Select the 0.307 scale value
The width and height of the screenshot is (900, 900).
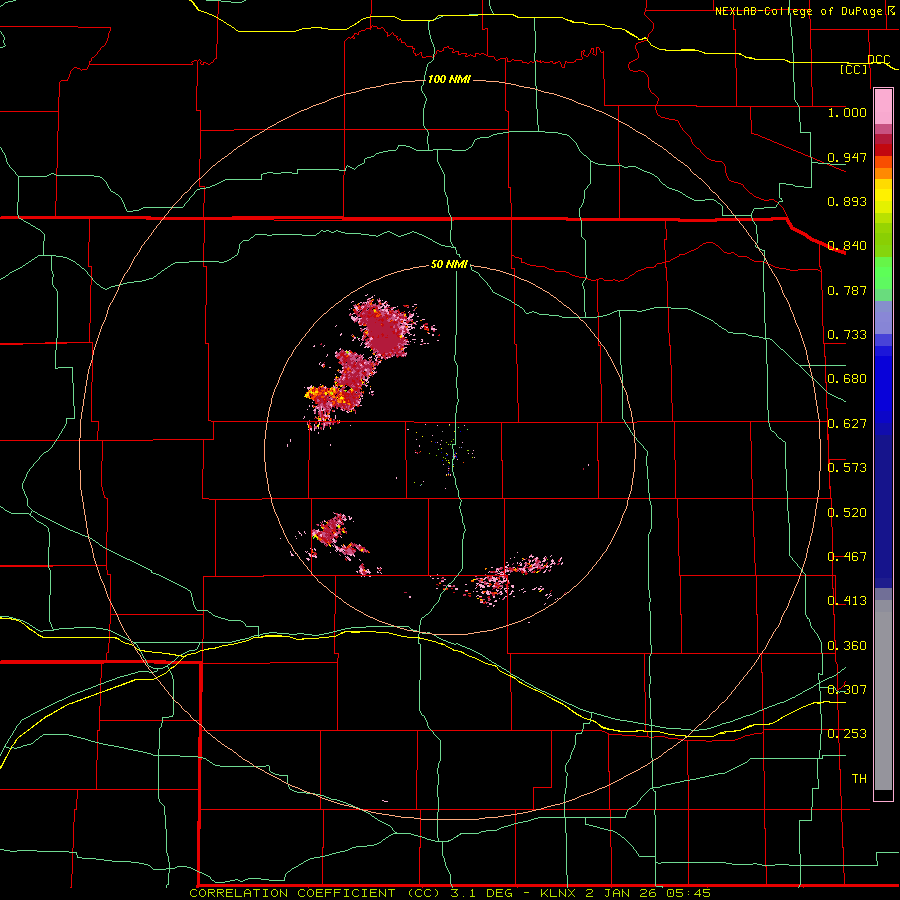(x=847, y=689)
